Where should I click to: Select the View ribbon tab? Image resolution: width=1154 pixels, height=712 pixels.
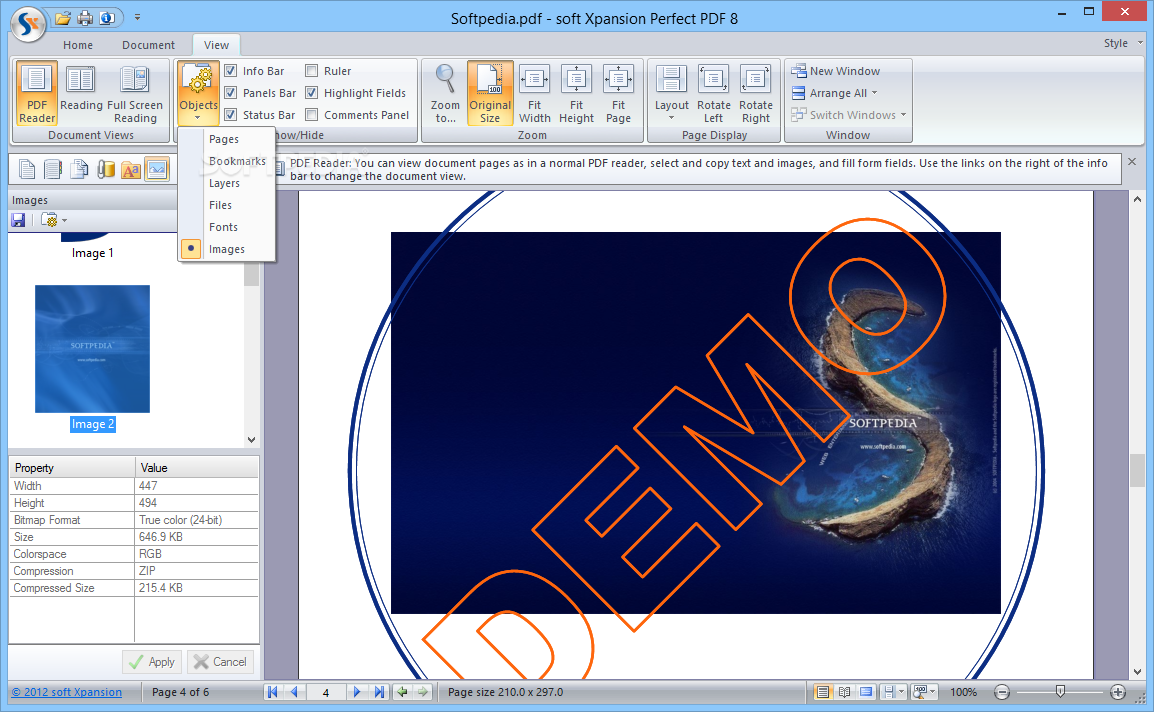216,45
